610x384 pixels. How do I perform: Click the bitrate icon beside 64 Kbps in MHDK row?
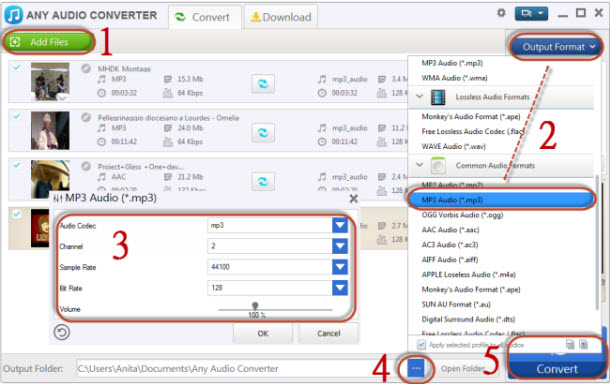[x=168, y=93]
